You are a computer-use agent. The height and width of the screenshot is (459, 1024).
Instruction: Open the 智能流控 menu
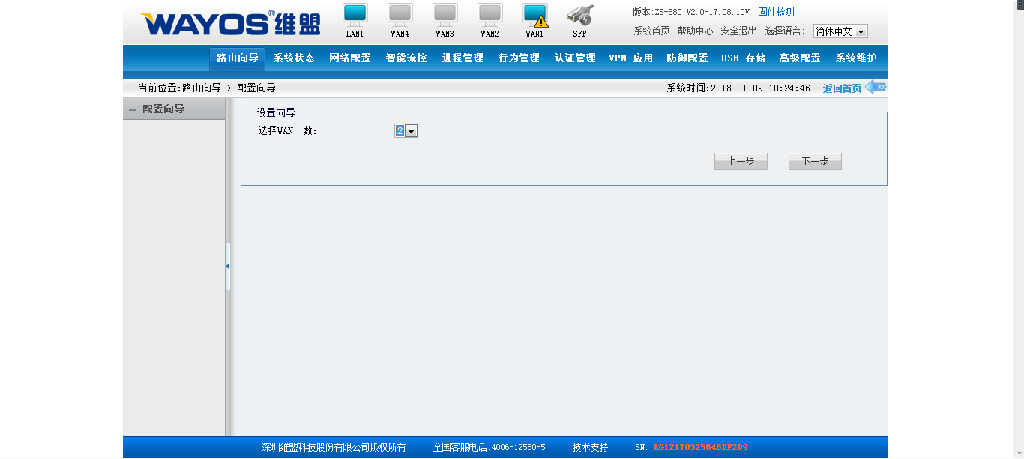[x=406, y=58]
